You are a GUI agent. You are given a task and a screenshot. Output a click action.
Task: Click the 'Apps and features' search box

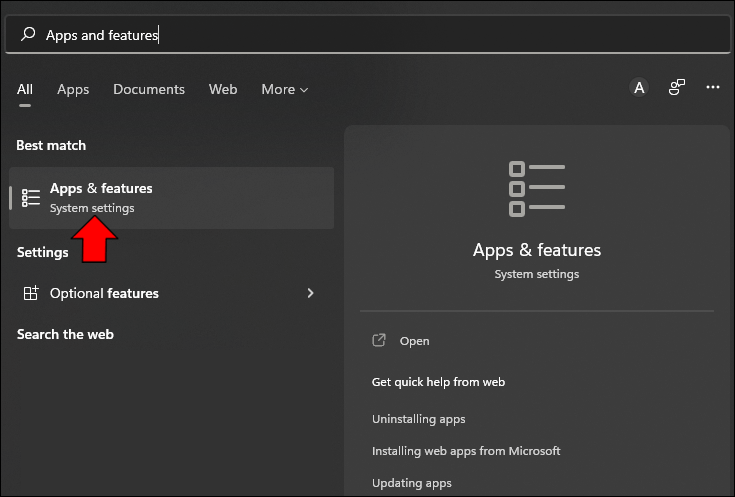368,35
